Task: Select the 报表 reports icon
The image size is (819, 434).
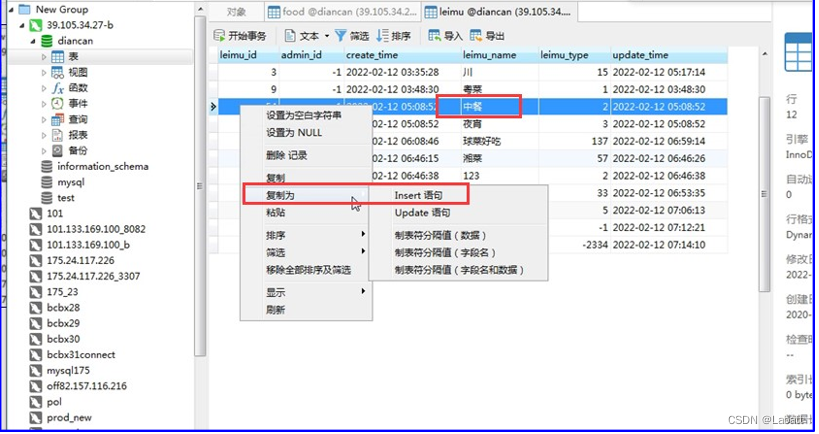Action: 57,135
